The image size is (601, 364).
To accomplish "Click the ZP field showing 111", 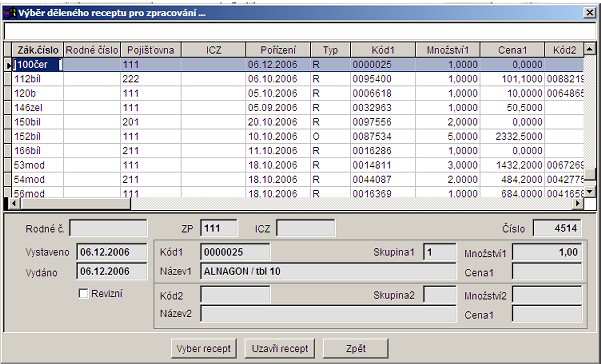I will [x=219, y=228].
